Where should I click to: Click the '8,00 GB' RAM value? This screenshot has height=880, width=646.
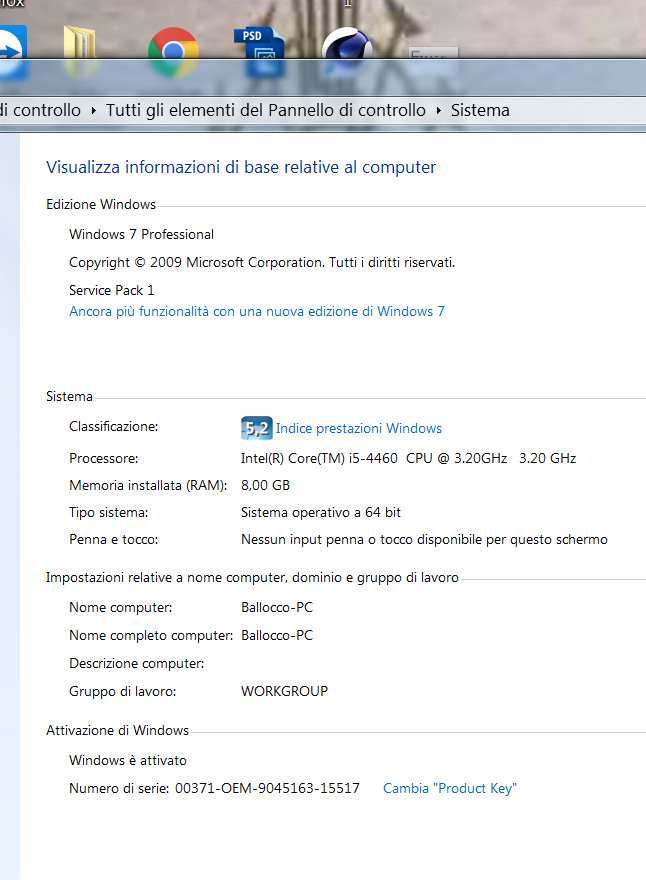[x=265, y=485]
